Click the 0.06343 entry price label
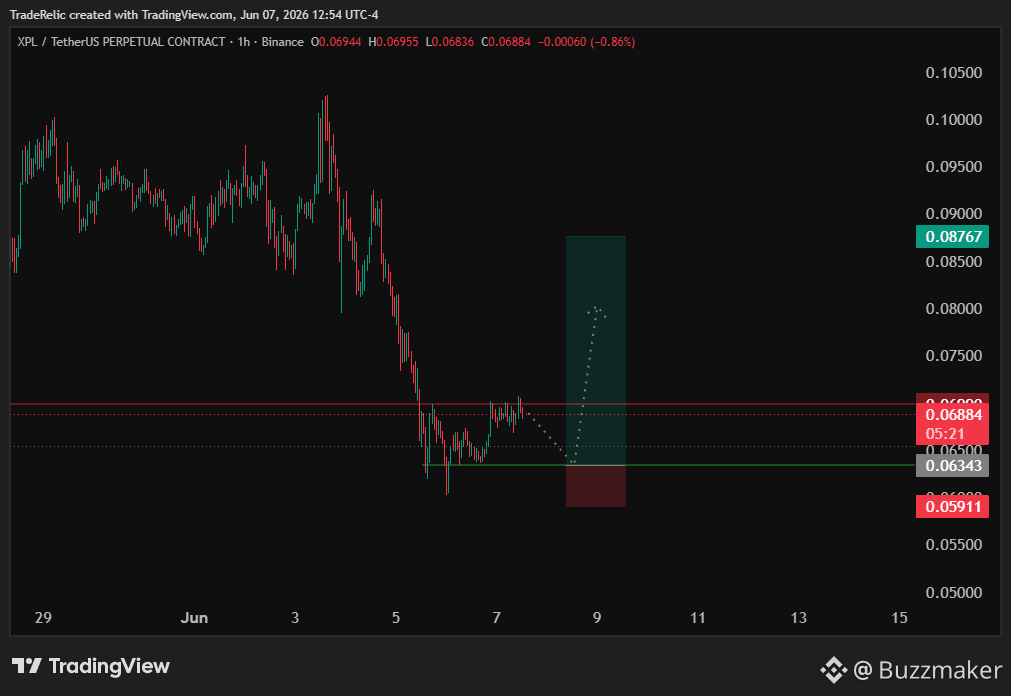Screen dimensions: 1011x696 952,466
